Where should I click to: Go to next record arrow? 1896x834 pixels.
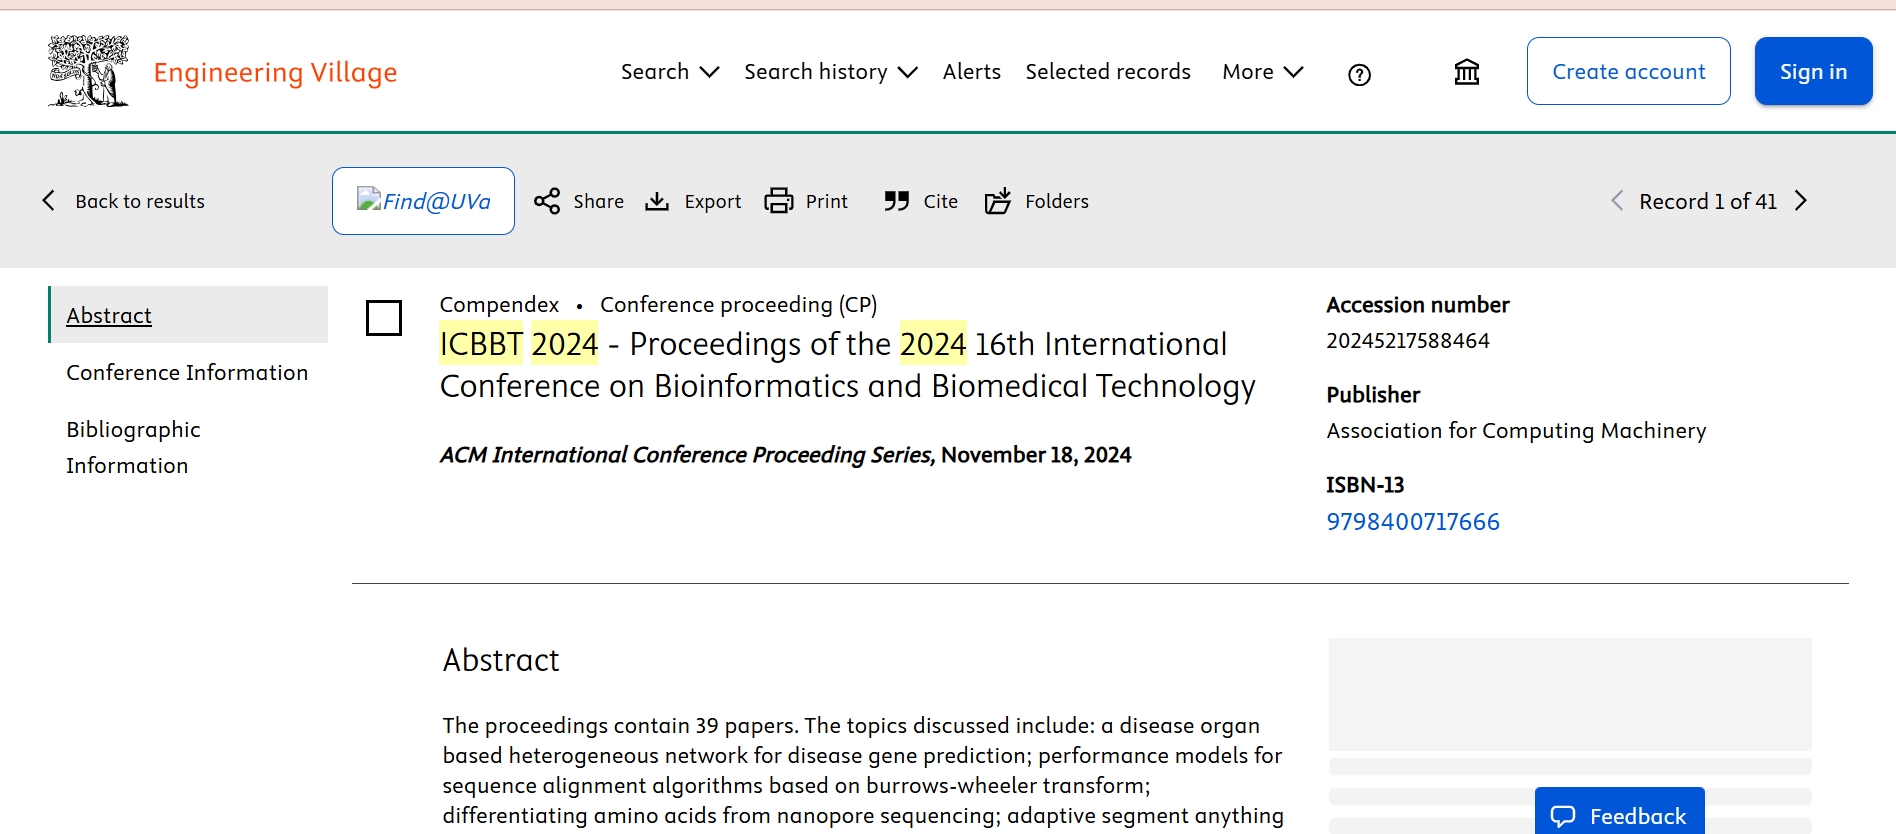pyautogui.click(x=1801, y=201)
